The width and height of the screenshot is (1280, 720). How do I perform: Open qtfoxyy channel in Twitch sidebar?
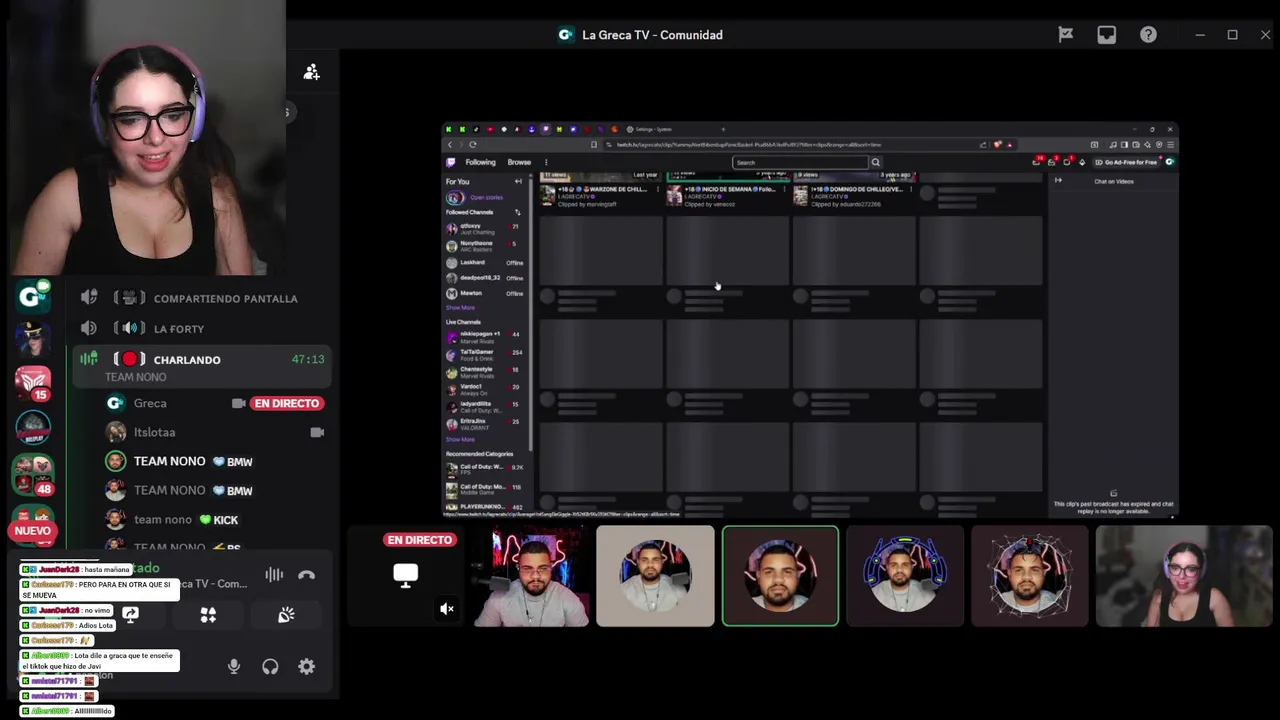[x=485, y=228]
